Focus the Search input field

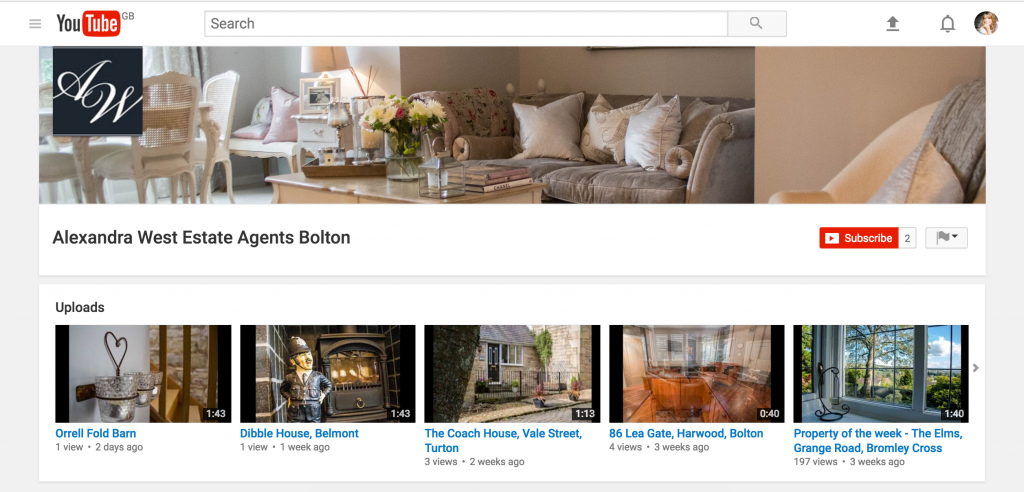466,24
